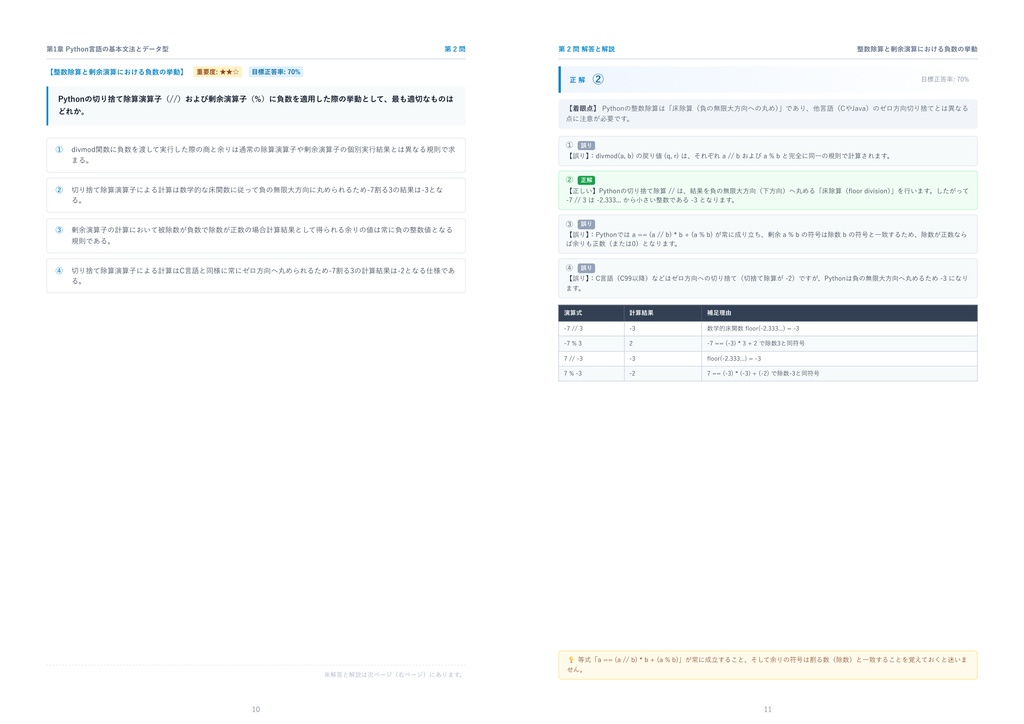Click the green 正解 badge in explanation ②
Viewport: 1024px width, 724px height.
[586, 180]
